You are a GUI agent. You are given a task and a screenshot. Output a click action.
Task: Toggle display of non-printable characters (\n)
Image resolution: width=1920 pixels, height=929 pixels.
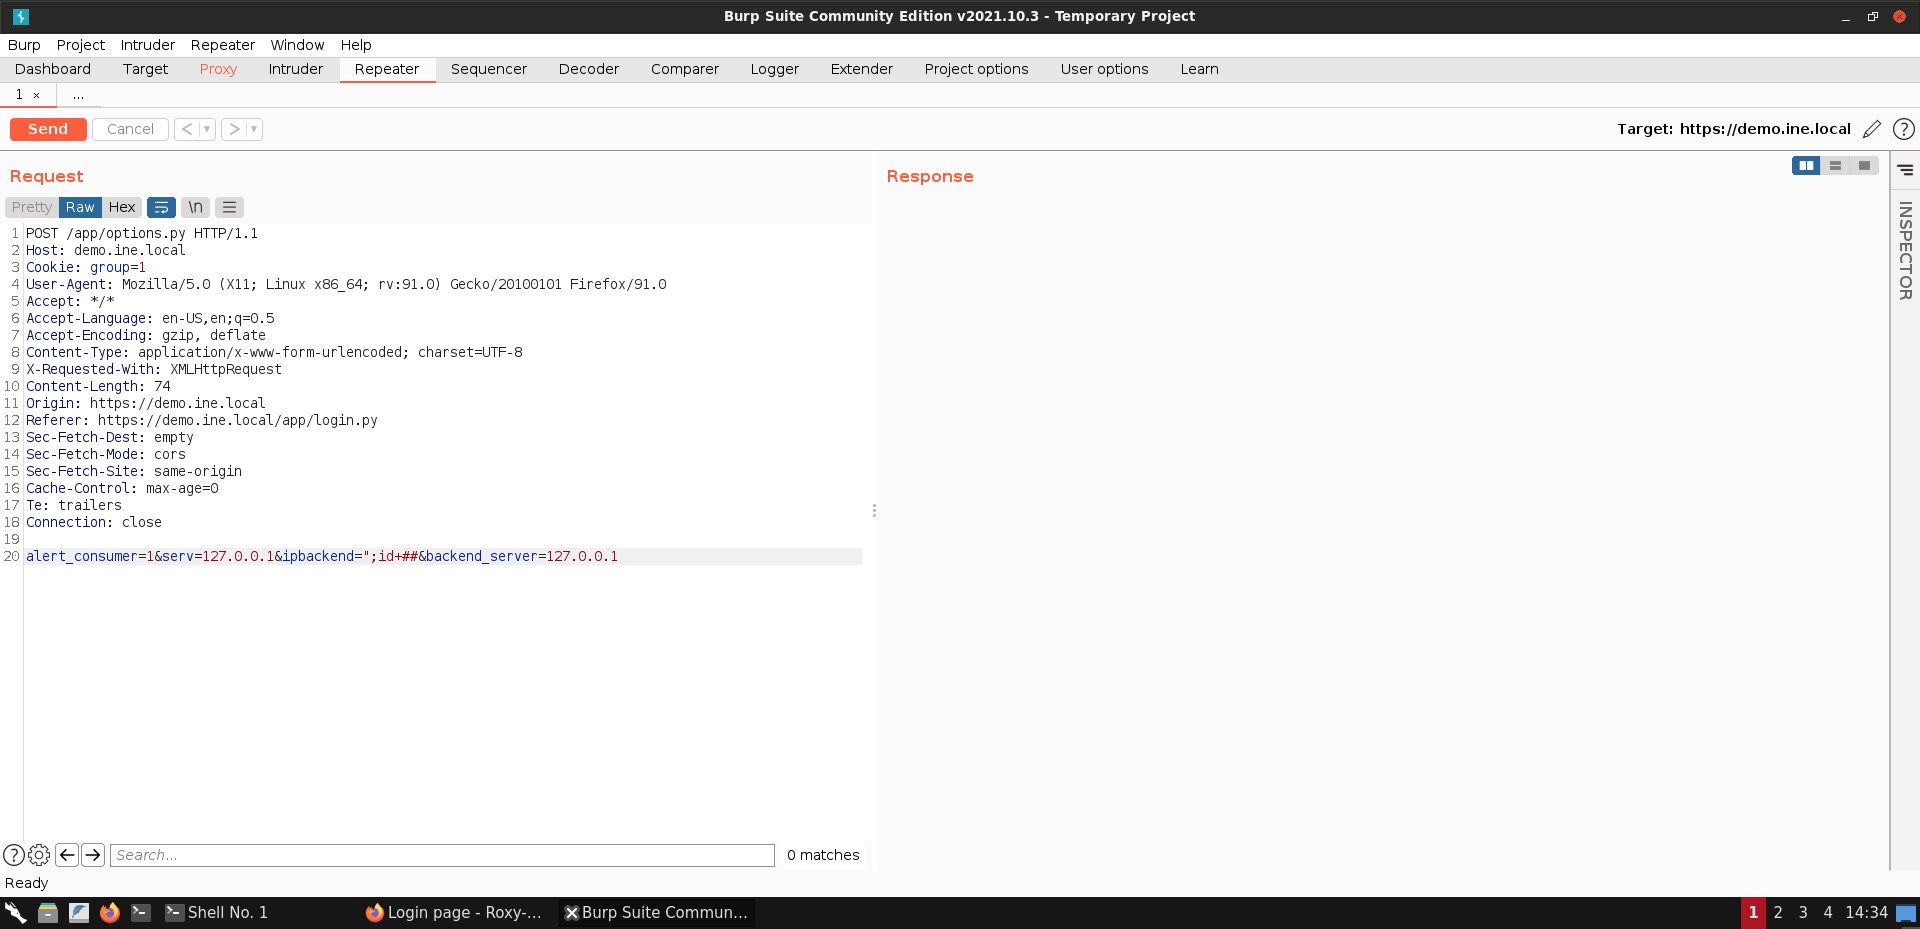click(194, 207)
